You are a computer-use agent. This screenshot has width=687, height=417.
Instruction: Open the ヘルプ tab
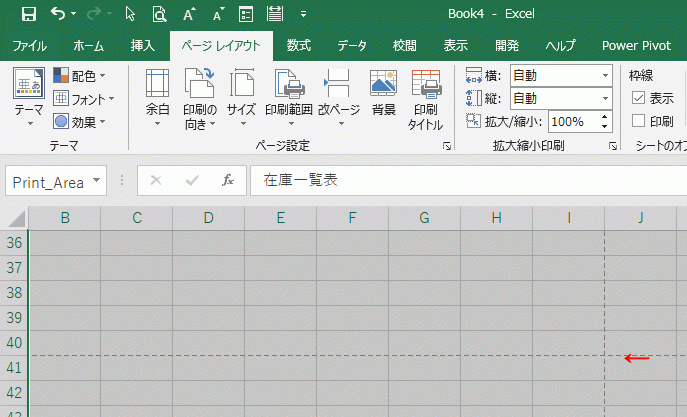click(560, 46)
